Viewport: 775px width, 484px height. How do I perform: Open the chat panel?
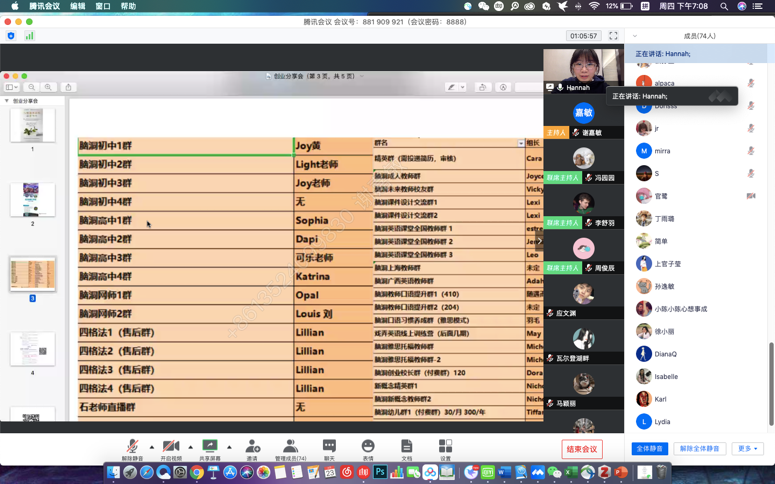point(329,447)
